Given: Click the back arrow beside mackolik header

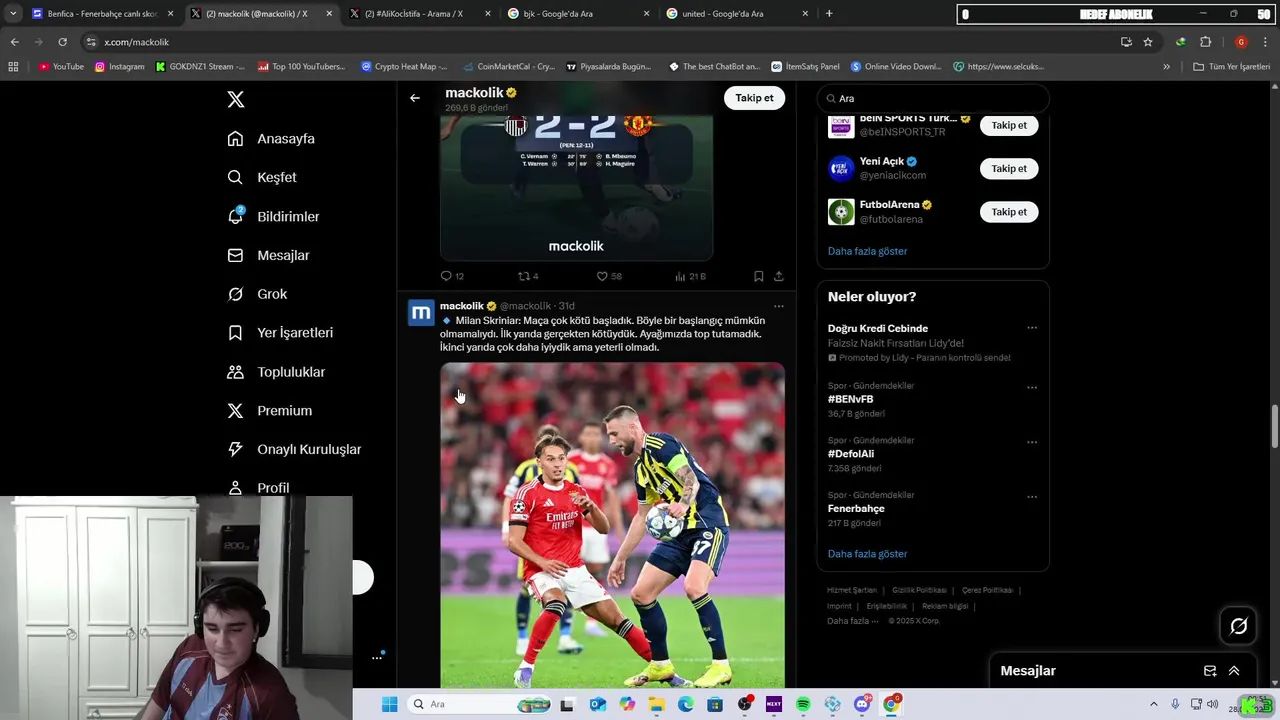Looking at the screenshot, I should point(415,98).
